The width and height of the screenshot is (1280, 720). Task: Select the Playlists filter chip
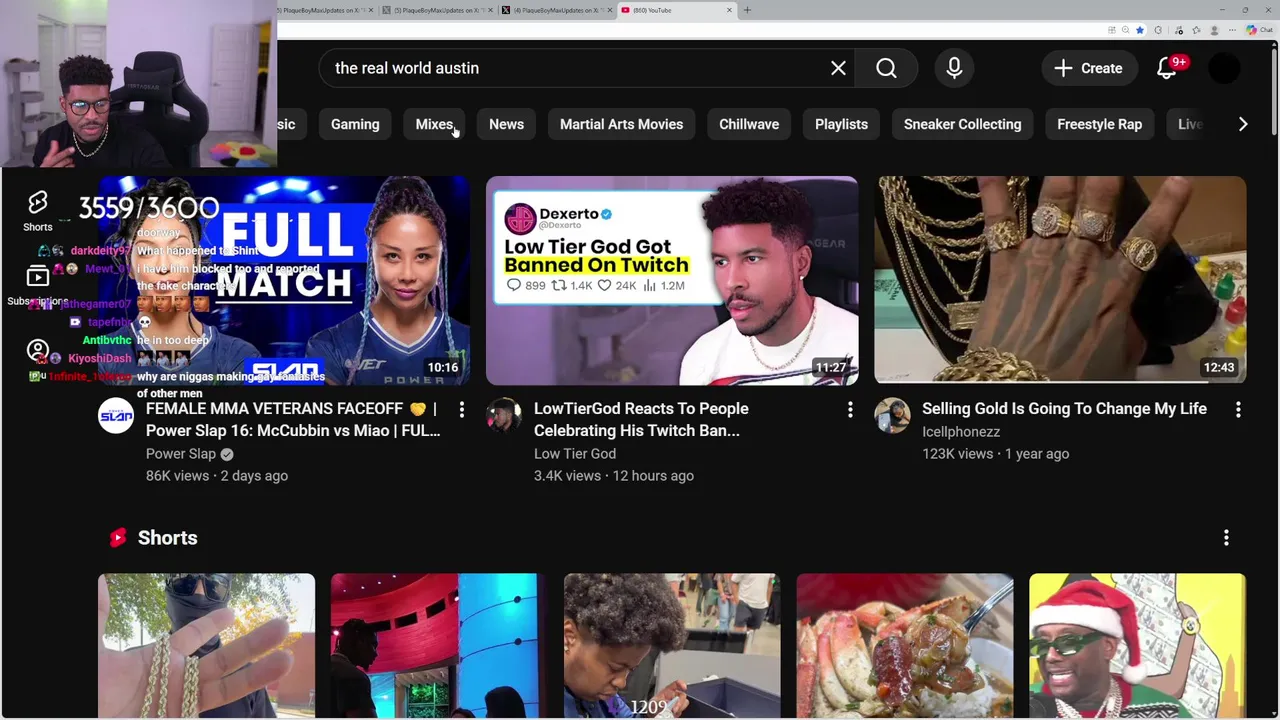click(x=841, y=124)
